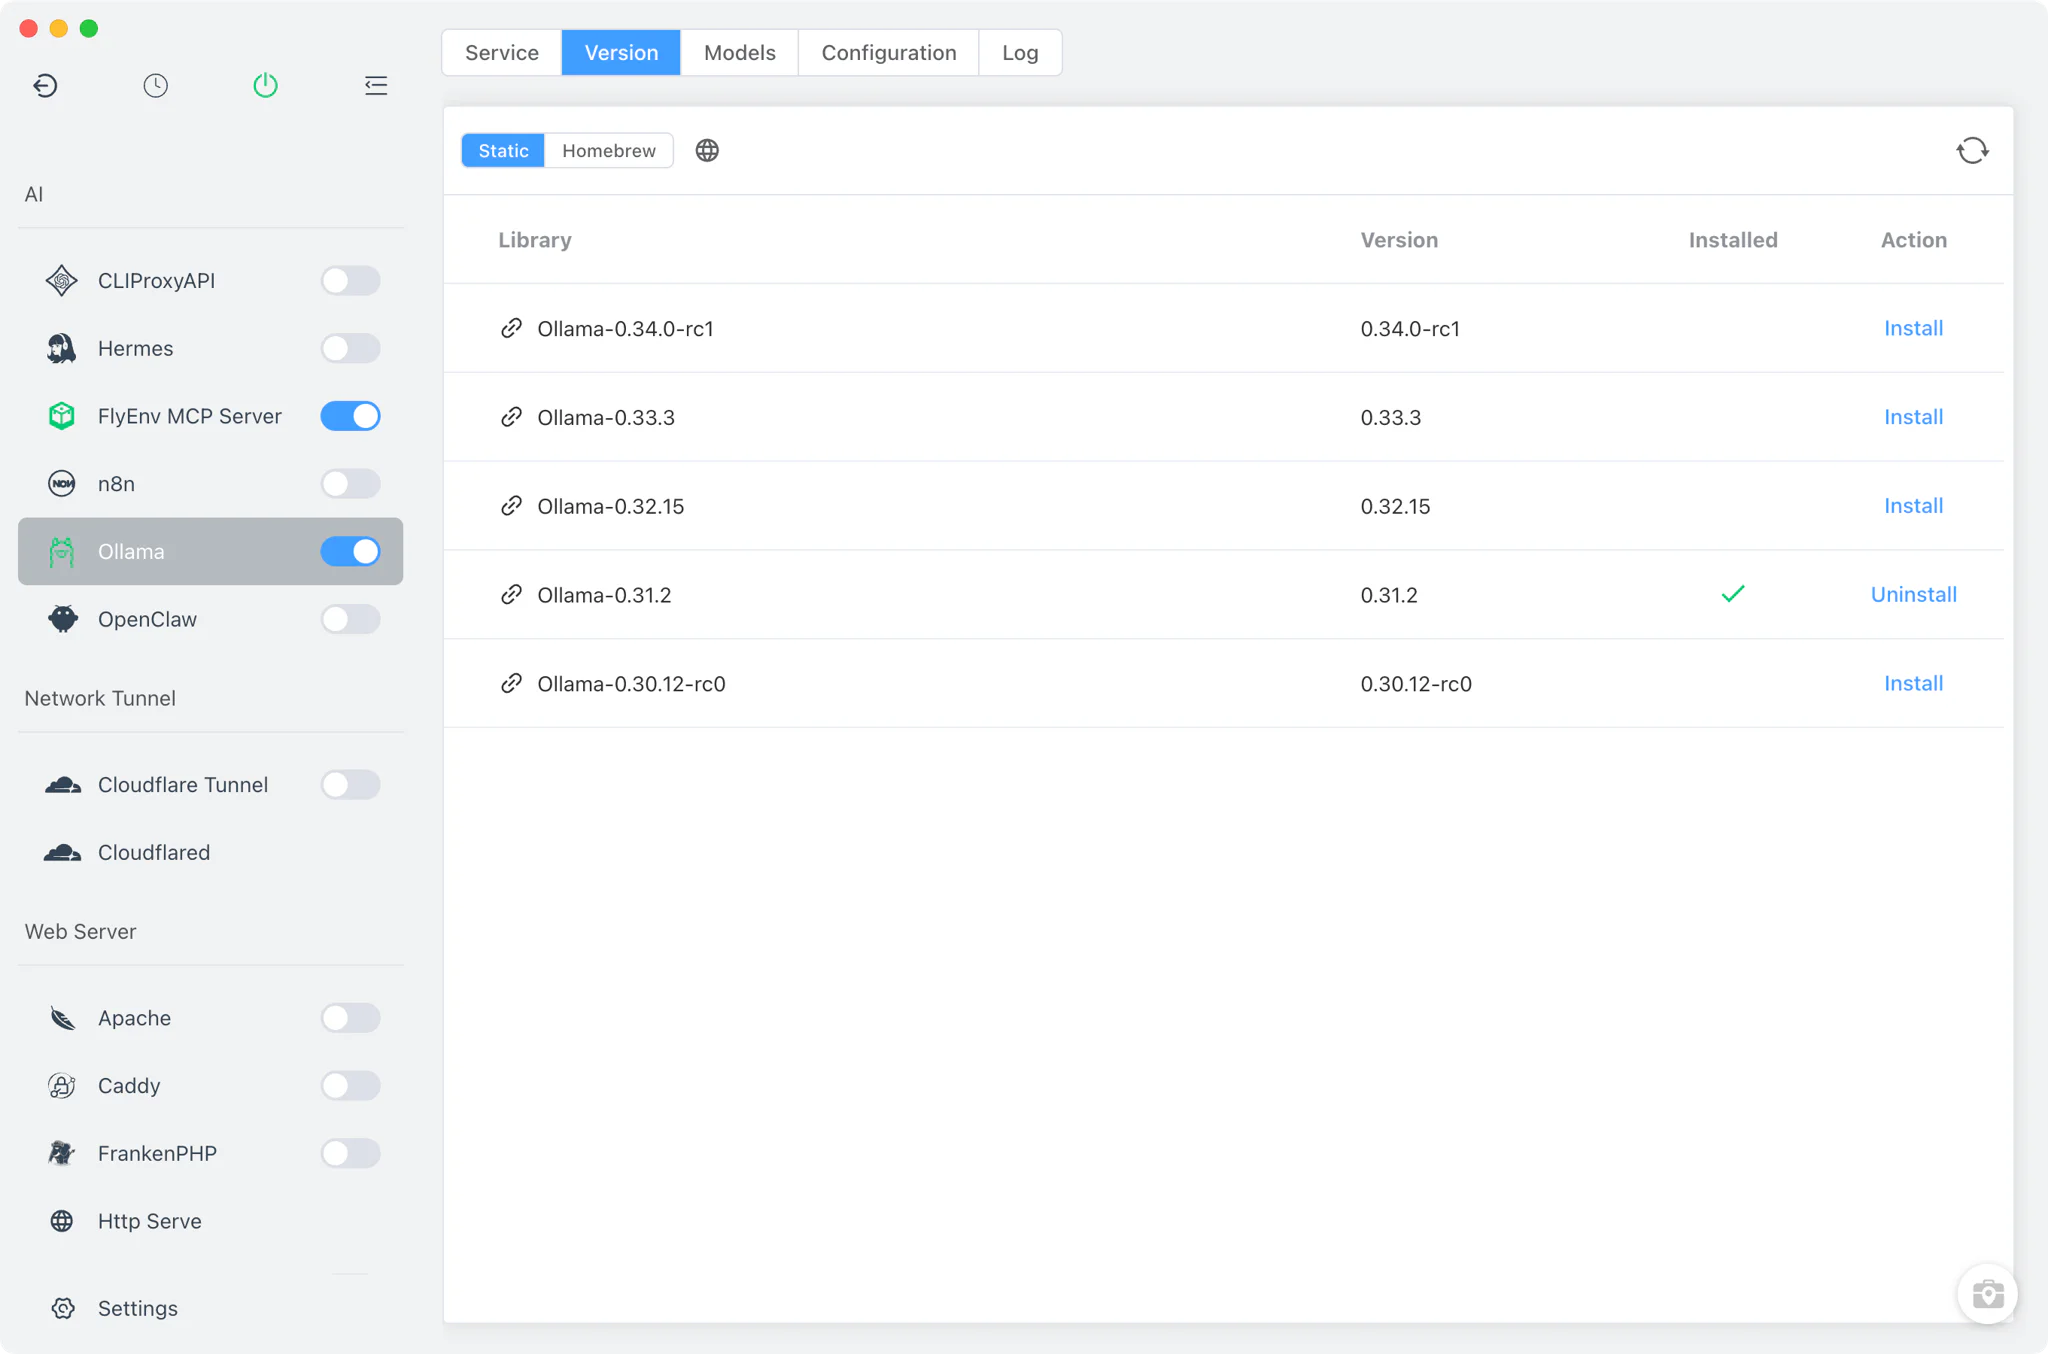Image resolution: width=2048 pixels, height=1354 pixels.
Task: Open the history clock icon
Action: pyautogui.click(x=155, y=86)
